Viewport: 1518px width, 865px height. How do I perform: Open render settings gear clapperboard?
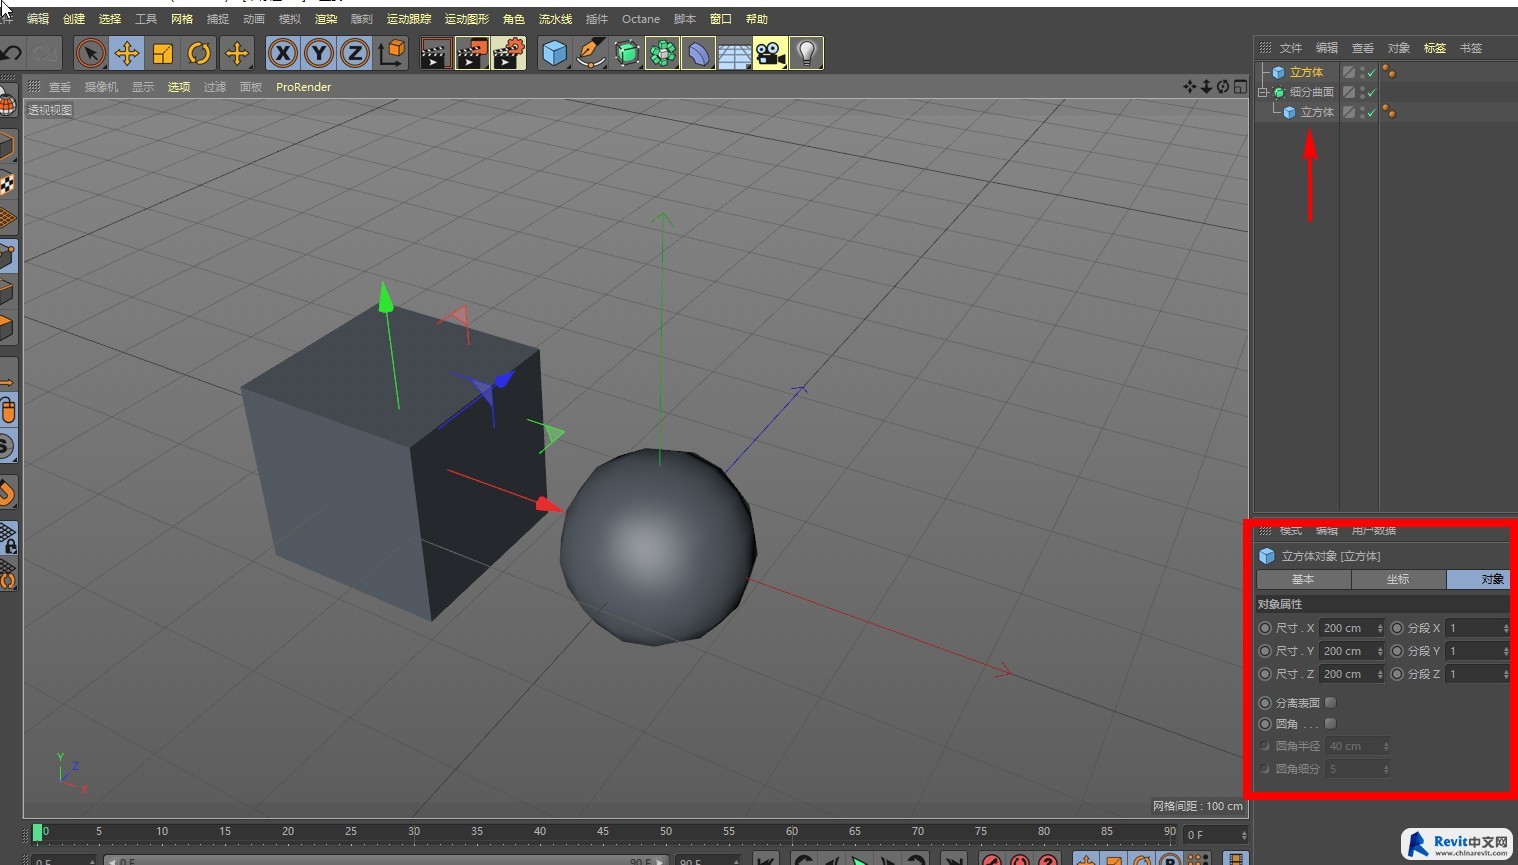click(x=508, y=53)
